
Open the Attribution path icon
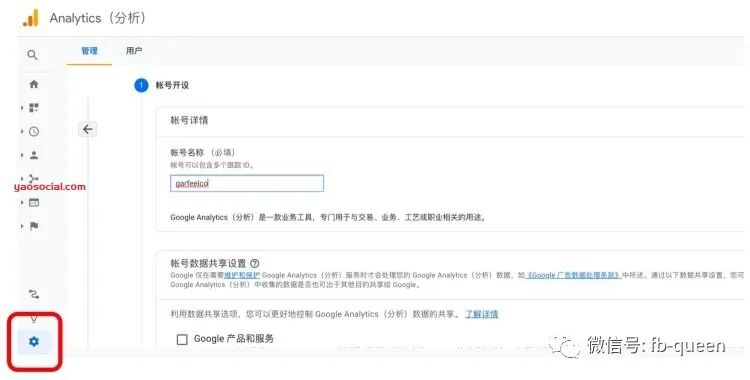(34, 294)
